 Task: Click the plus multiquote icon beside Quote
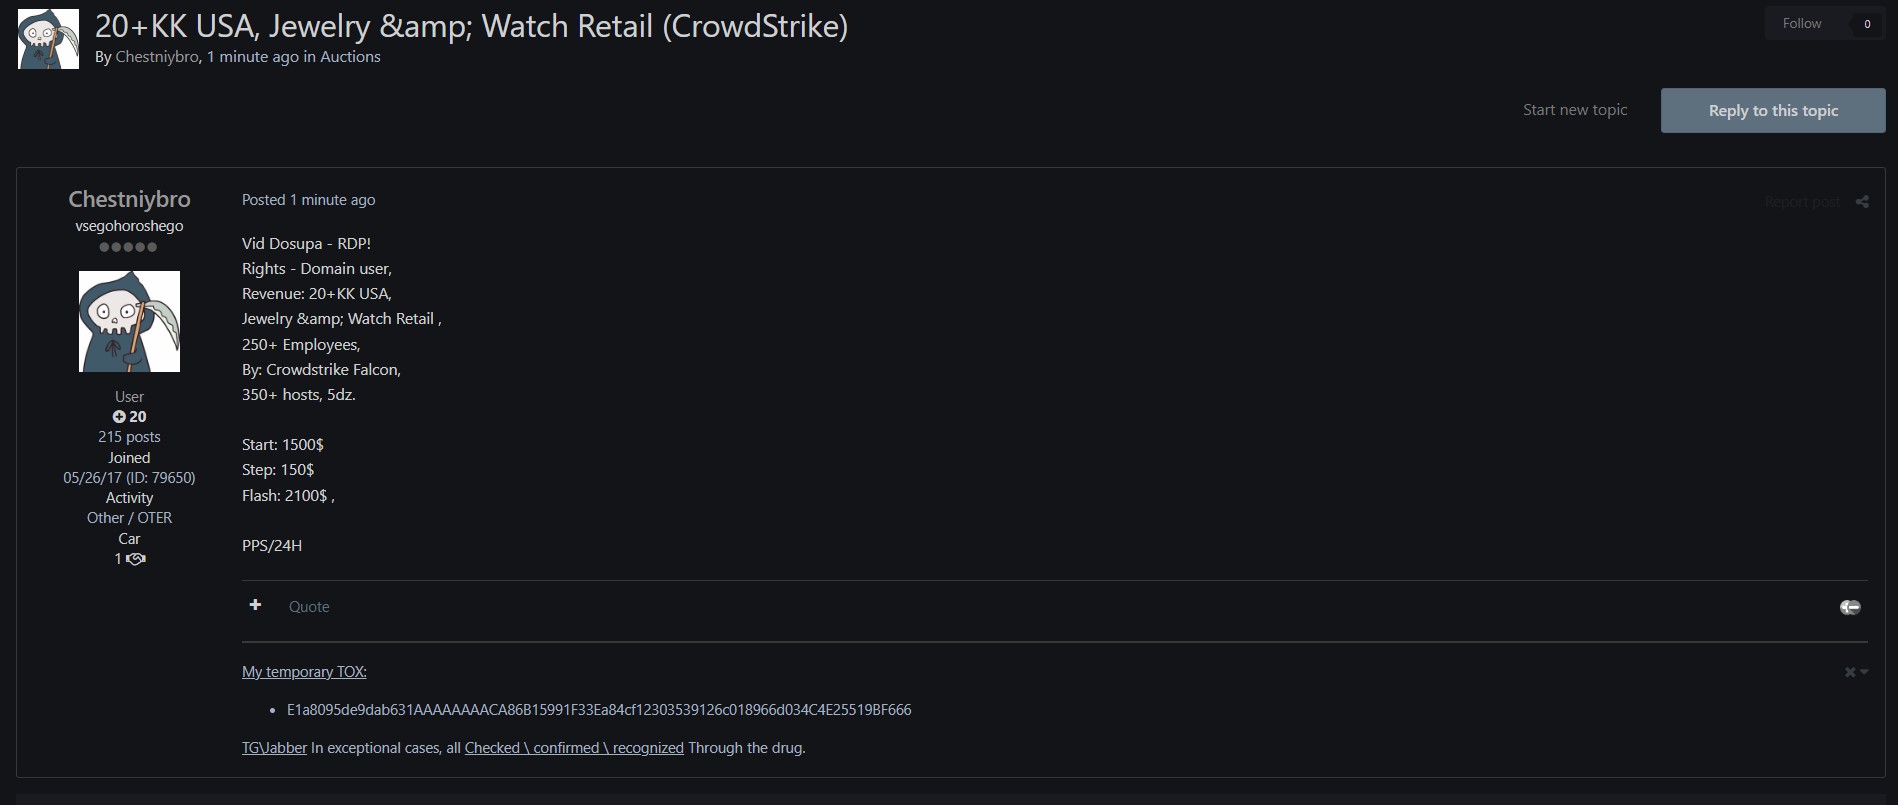tap(255, 605)
